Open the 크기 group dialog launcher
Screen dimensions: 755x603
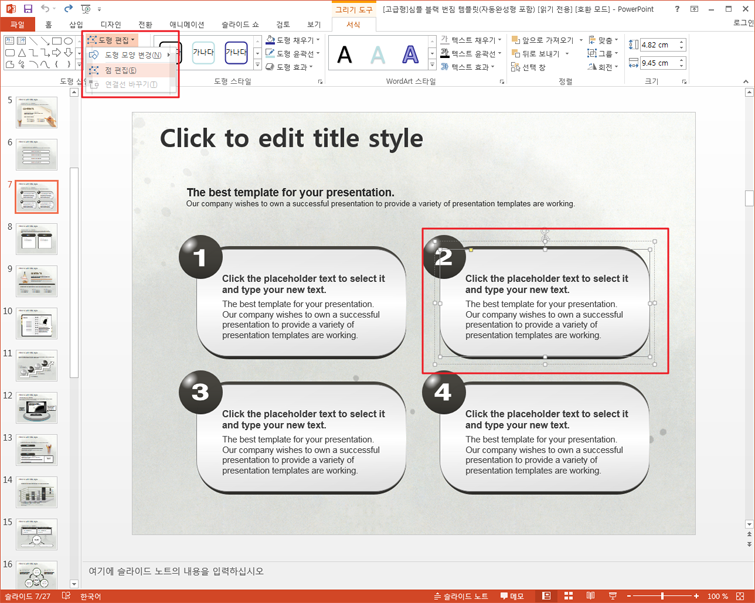684,82
